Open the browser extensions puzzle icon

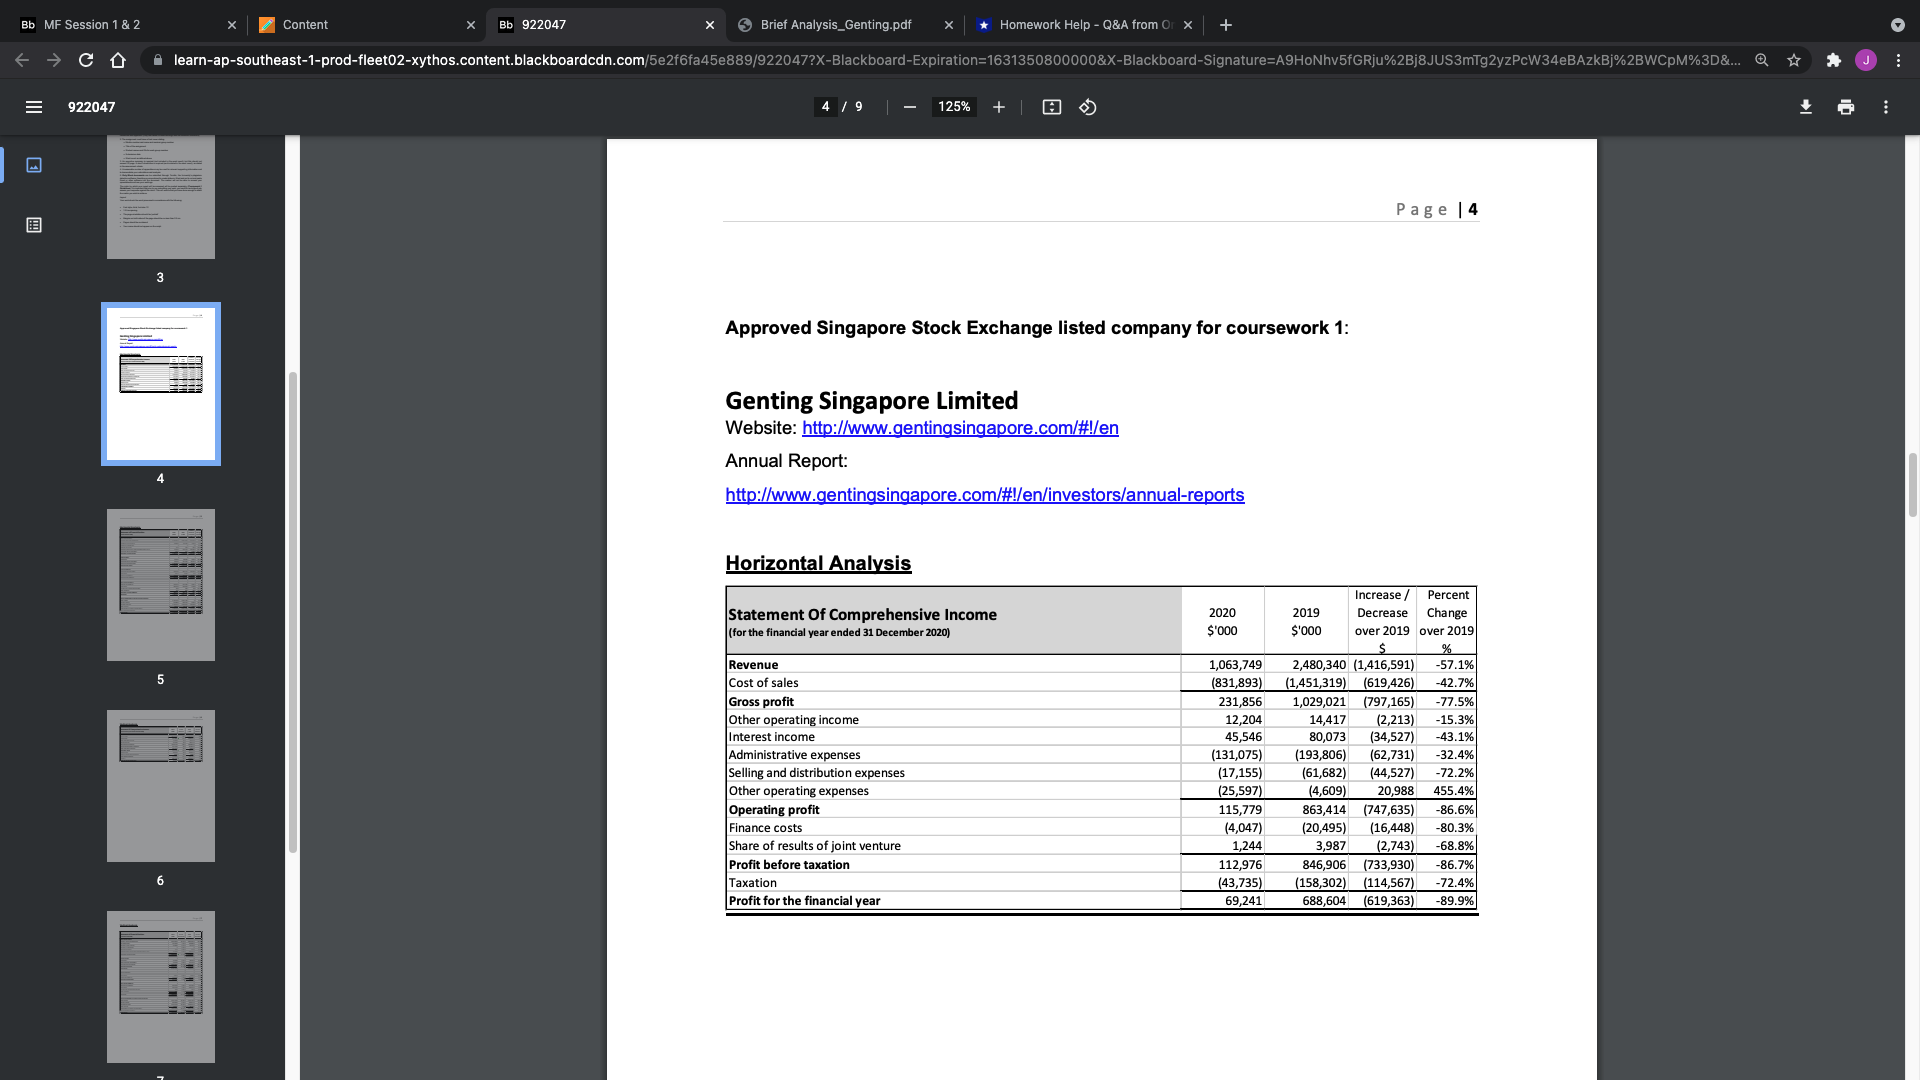(1834, 60)
